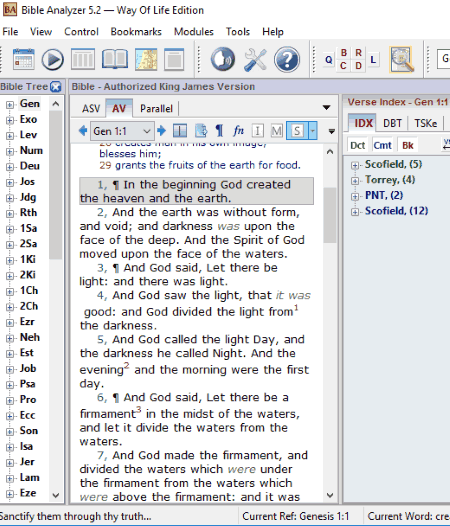Switch to the Parallel tab
450x526 pixels.
coord(156,108)
